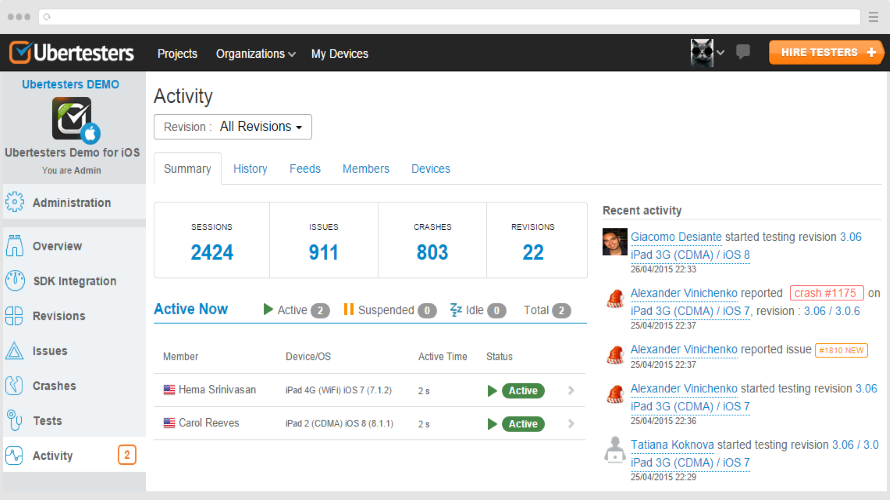This screenshot has width=890, height=500.
Task: Open the chat messages icon
Action: pyautogui.click(x=742, y=52)
